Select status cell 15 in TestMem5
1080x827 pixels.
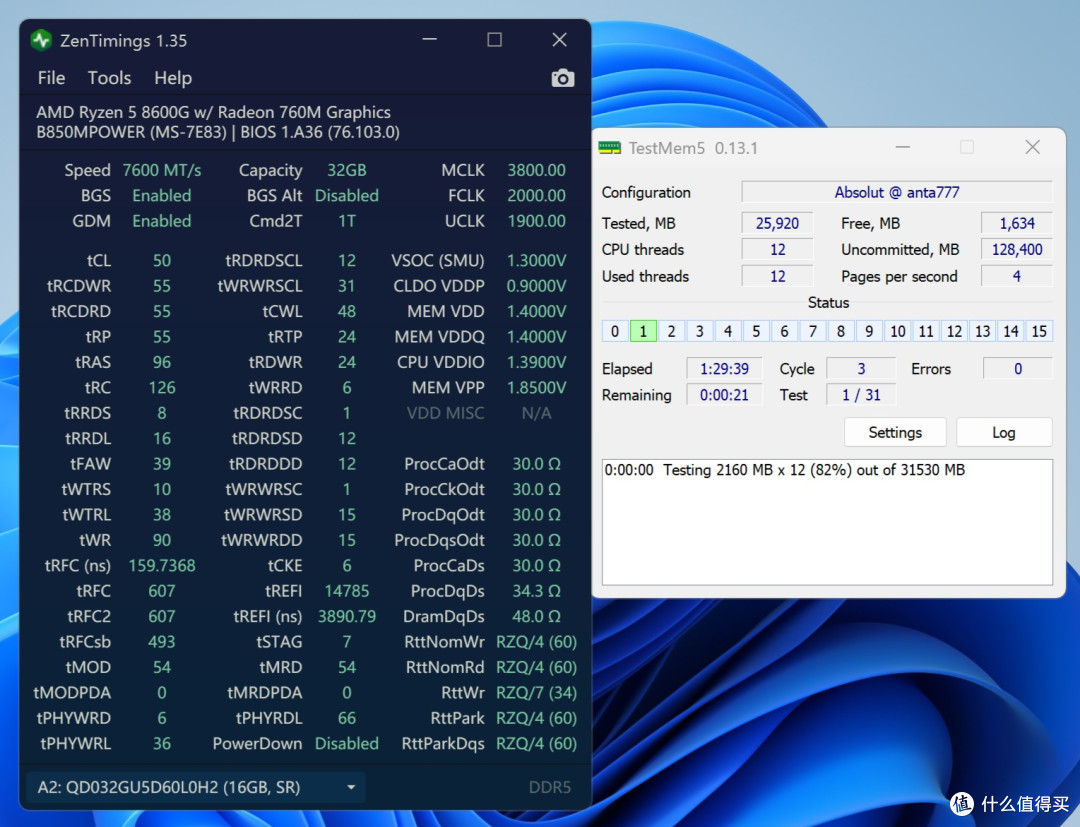(1039, 331)
